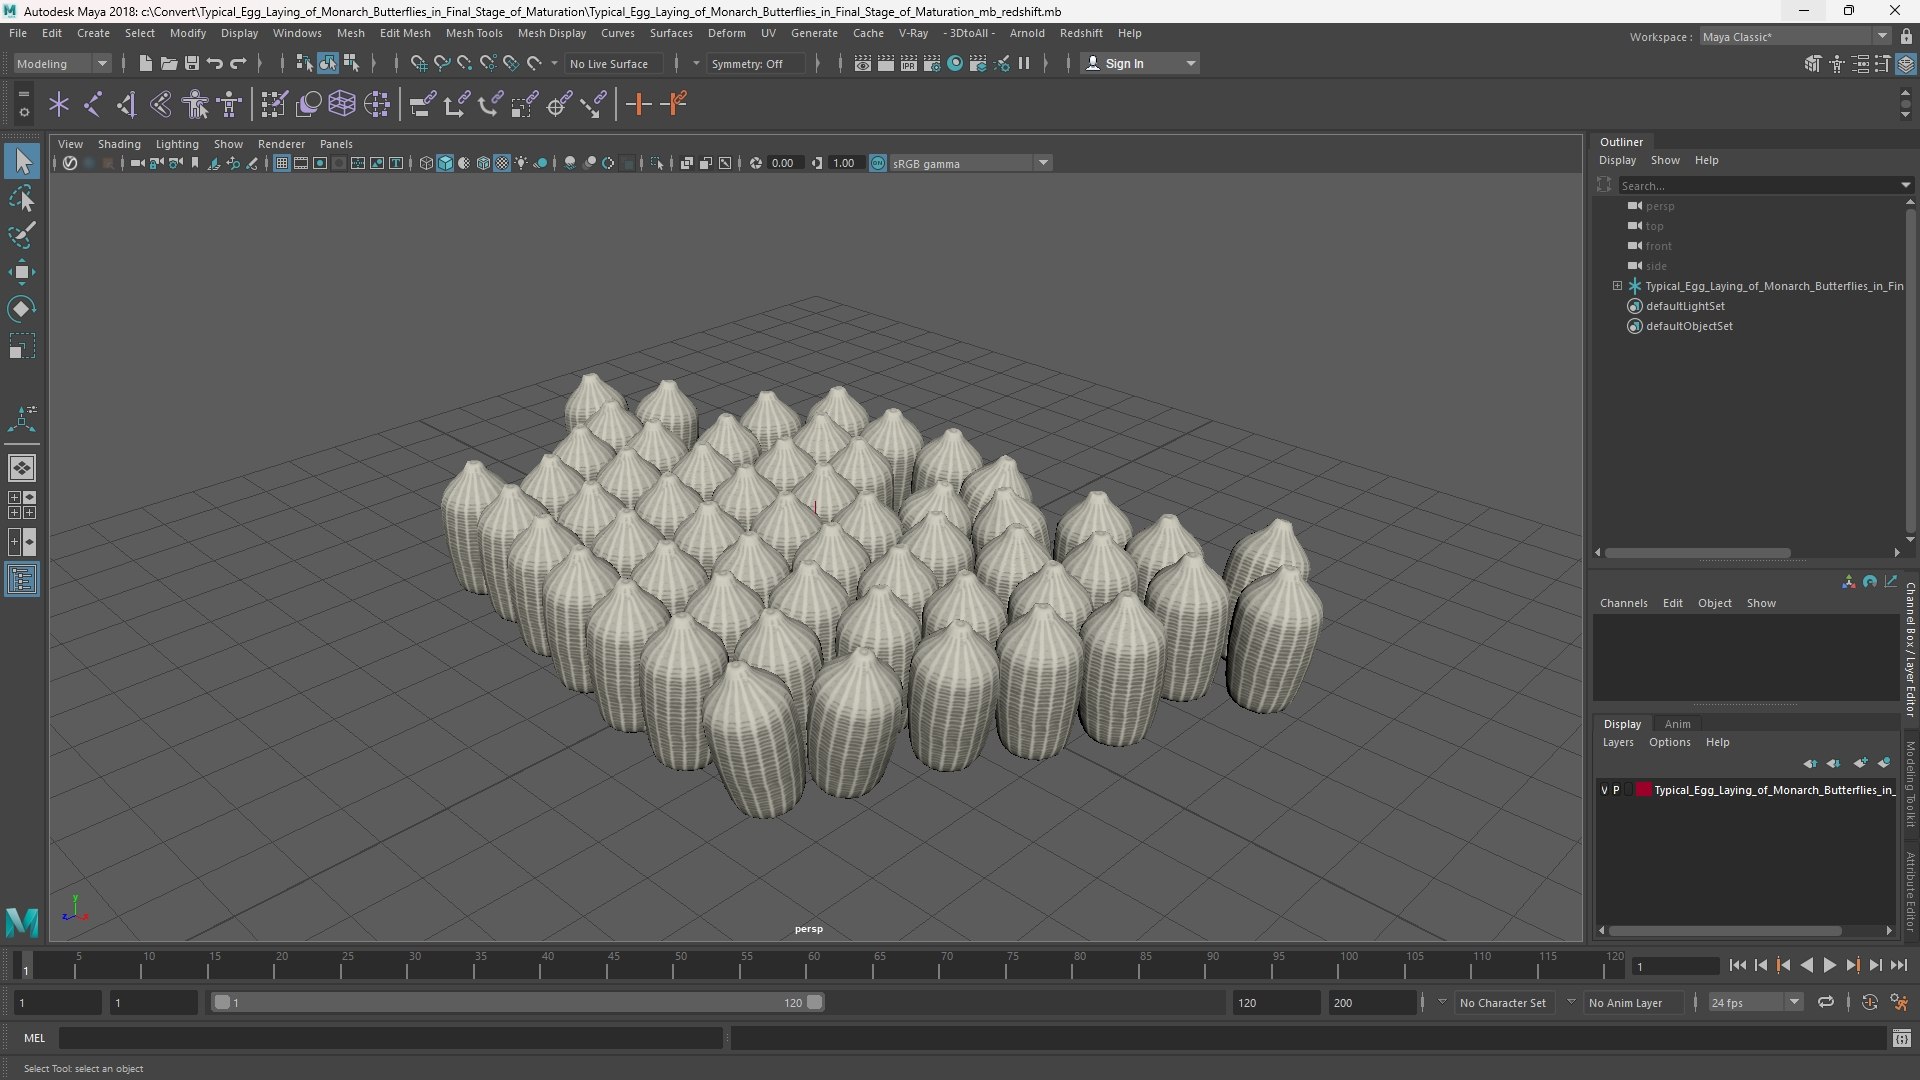Select the arrow Select tool
Image resolution: width=1920 pixels, height=1080 pixels.
[x=22, y=161]
